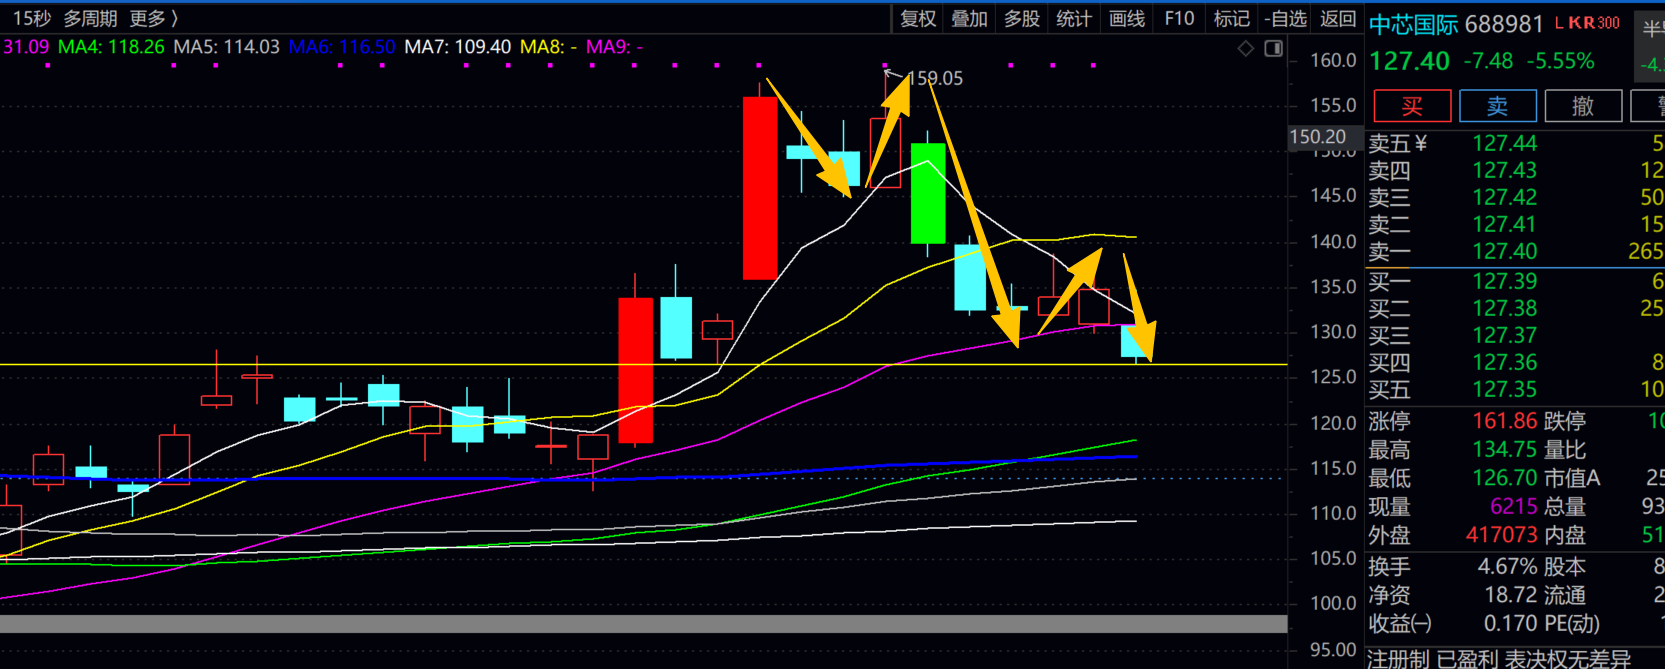Click 收益(一) value 0.170

point(1510,624)
